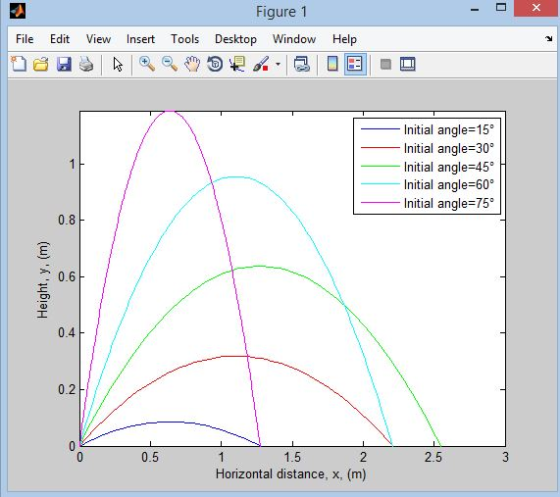
Task: Save figure with the floppy disk icon
Action: click(64, 65)
